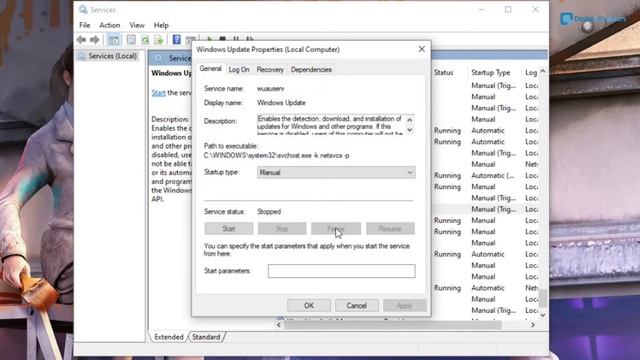640x360 pixels.
Task: Open the File menu
Action: (x=84, y=25)
